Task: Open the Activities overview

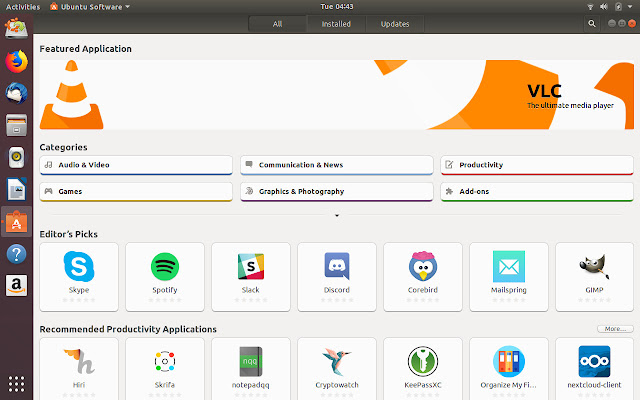Action: coord(23,7)
